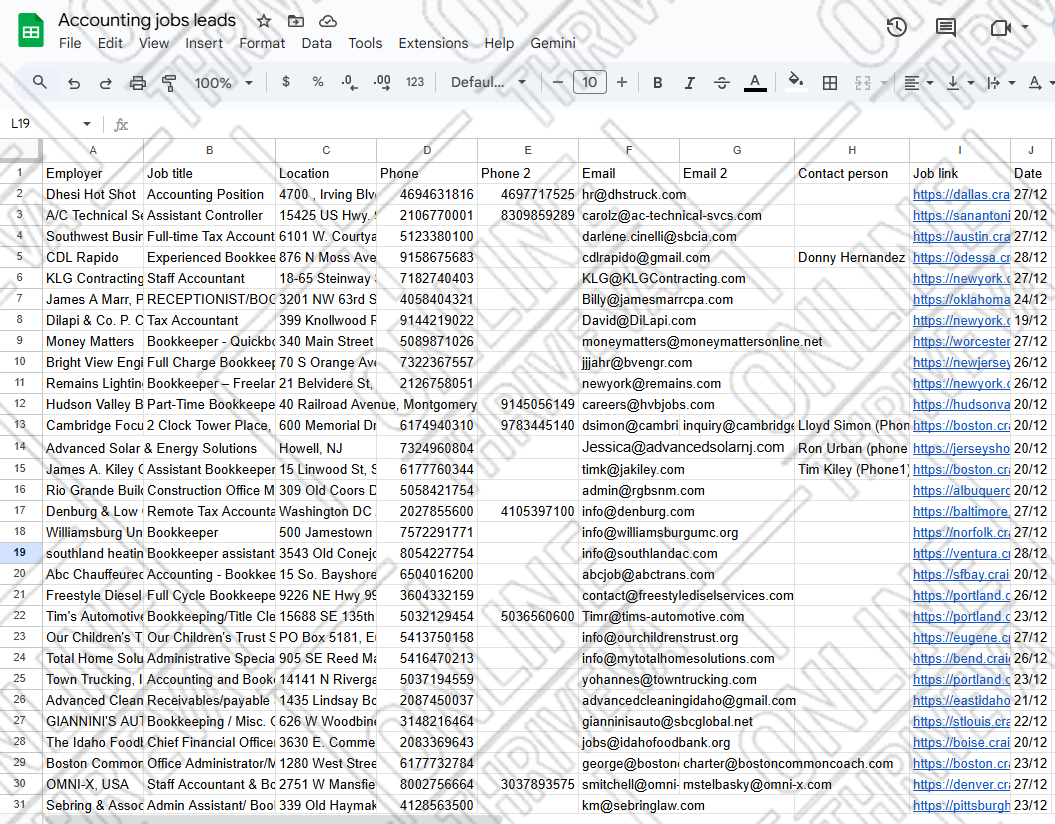
Task: Open the Extensions menu
Action: (x=433, y=43)
